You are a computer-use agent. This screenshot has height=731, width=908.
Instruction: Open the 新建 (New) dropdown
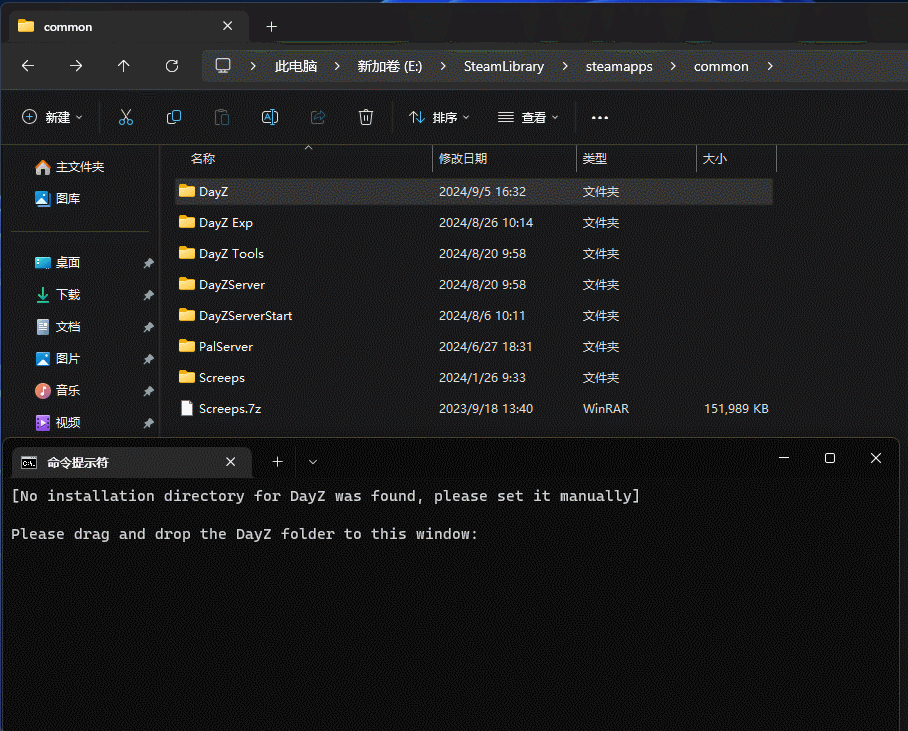(52, 117)
